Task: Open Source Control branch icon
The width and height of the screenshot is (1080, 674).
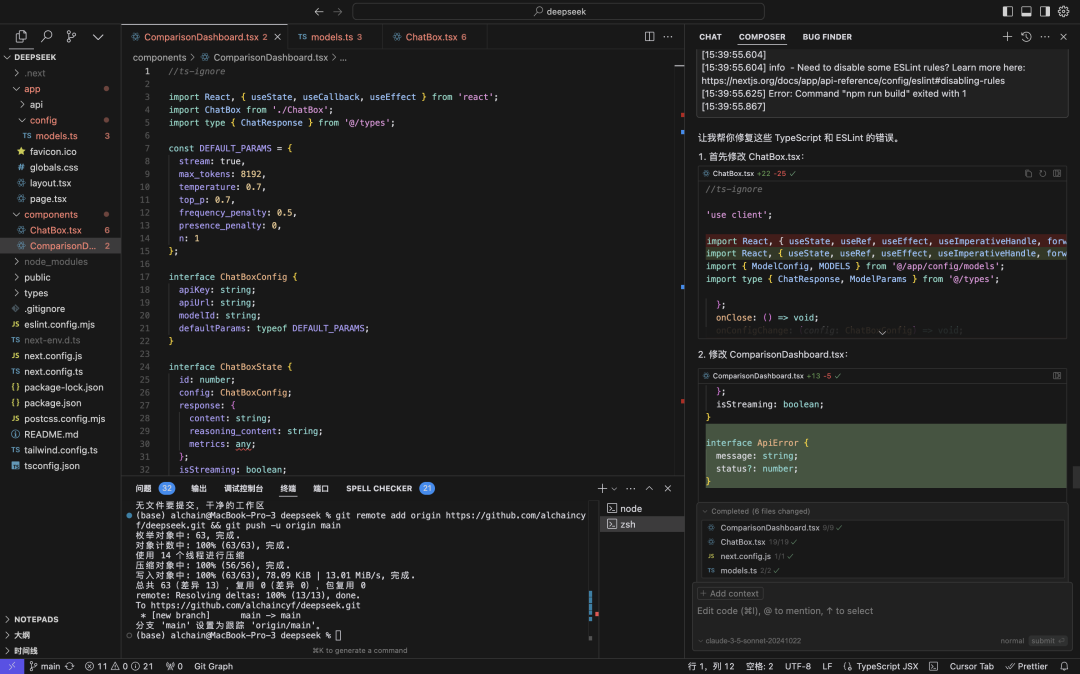Action: pos(71,36)
